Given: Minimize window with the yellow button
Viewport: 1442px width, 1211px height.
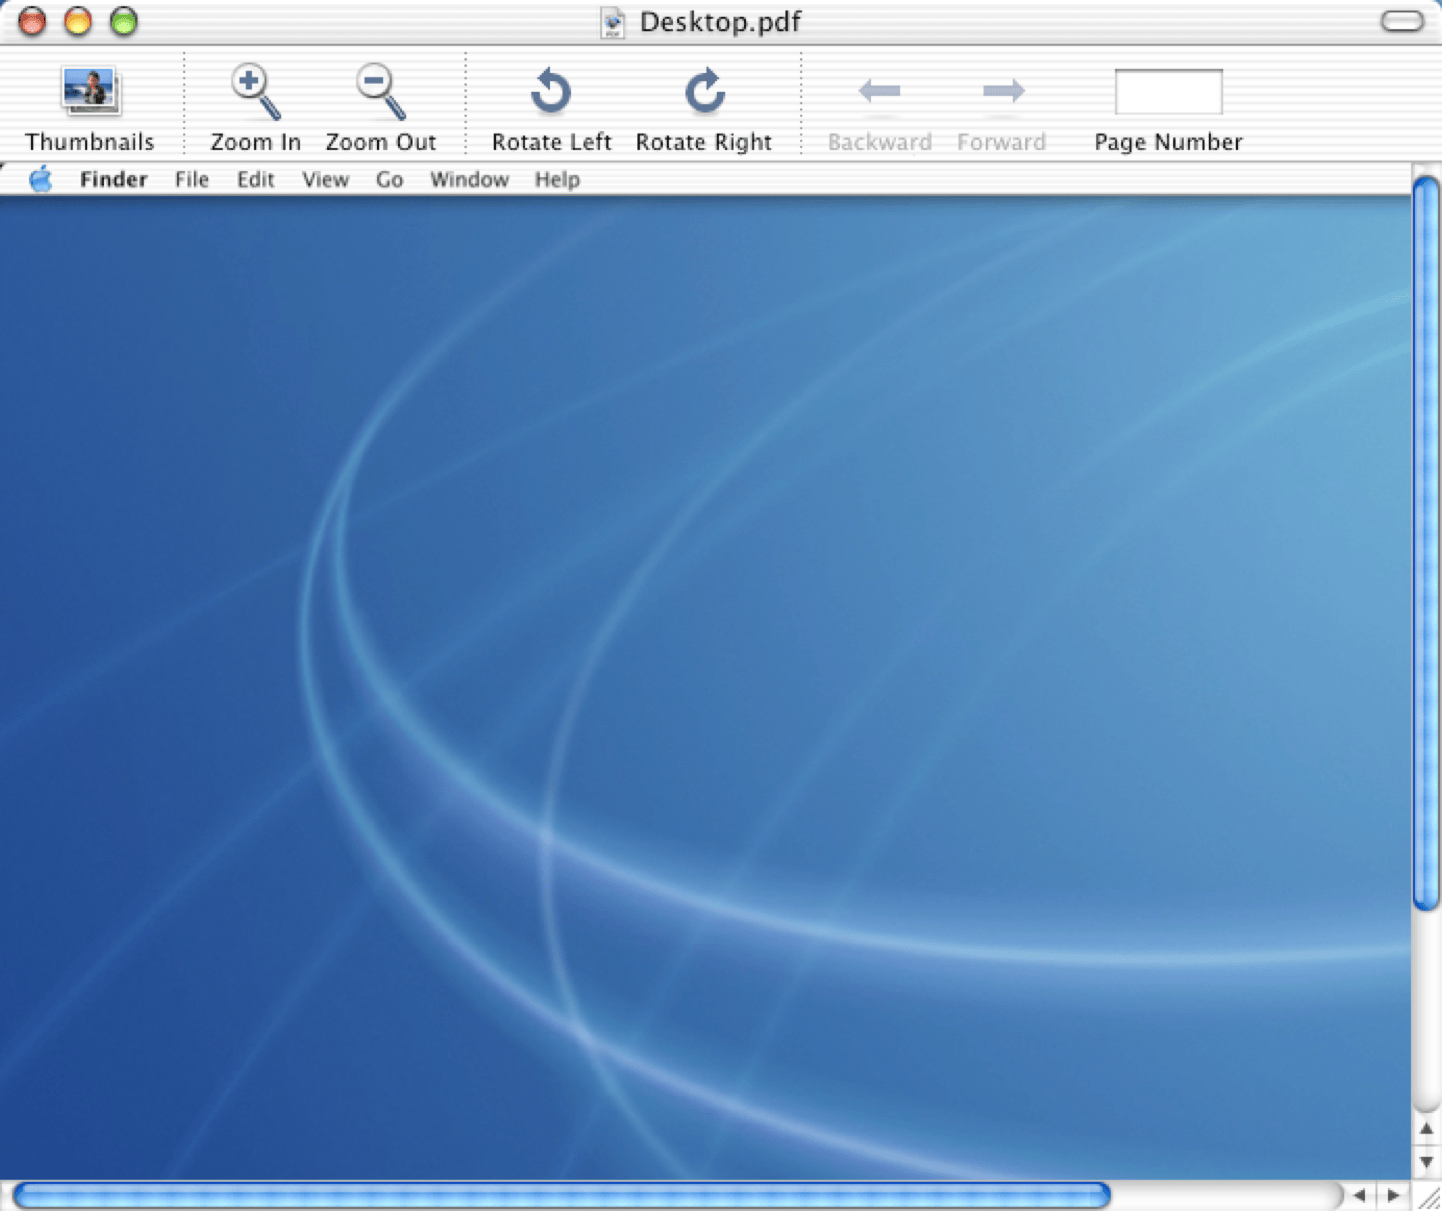Looking at the screenshot, I should [78, 21].
